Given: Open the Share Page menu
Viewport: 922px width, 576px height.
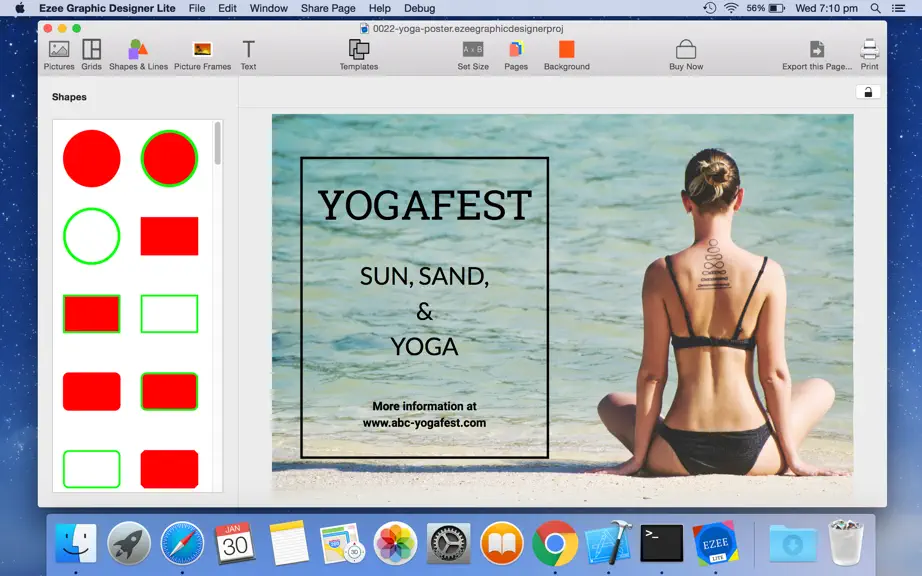Looking at the screenshot, I should tap(328, 8).
